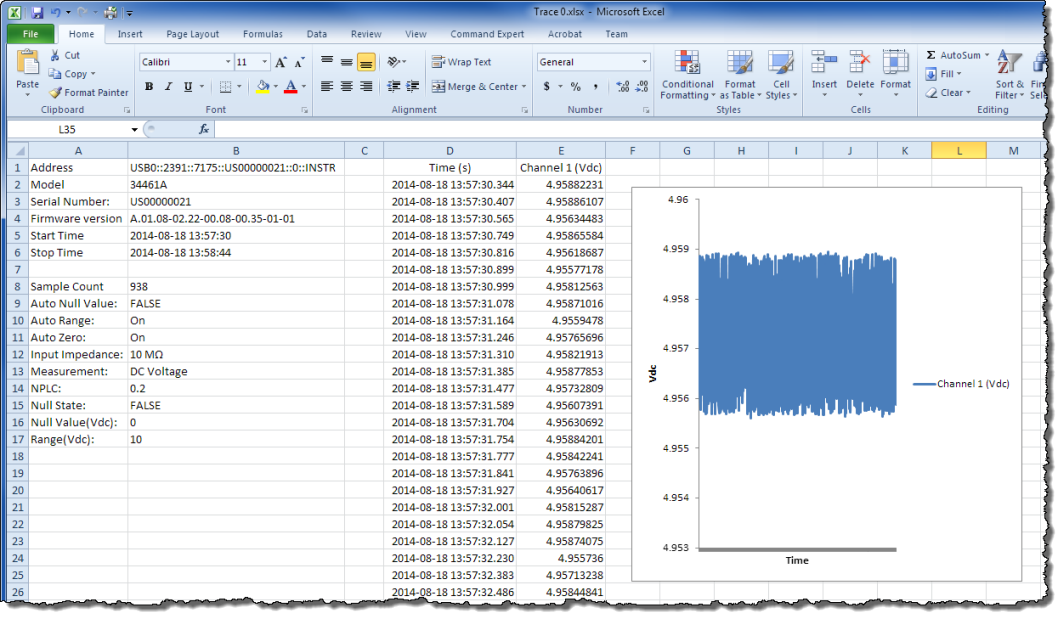Screen dimensions: 1062x618
Task: Click the red Font Color A
Action: click(x=291, y=86)
